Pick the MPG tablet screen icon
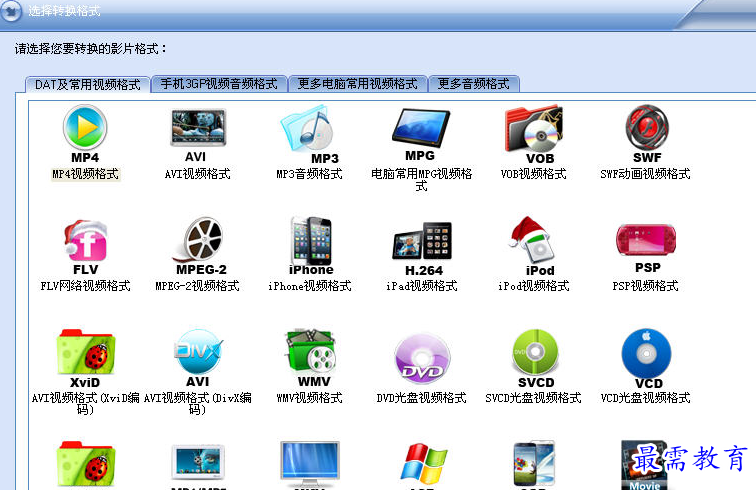This screenshot has width=756, height=490. (x=421, y=128)
